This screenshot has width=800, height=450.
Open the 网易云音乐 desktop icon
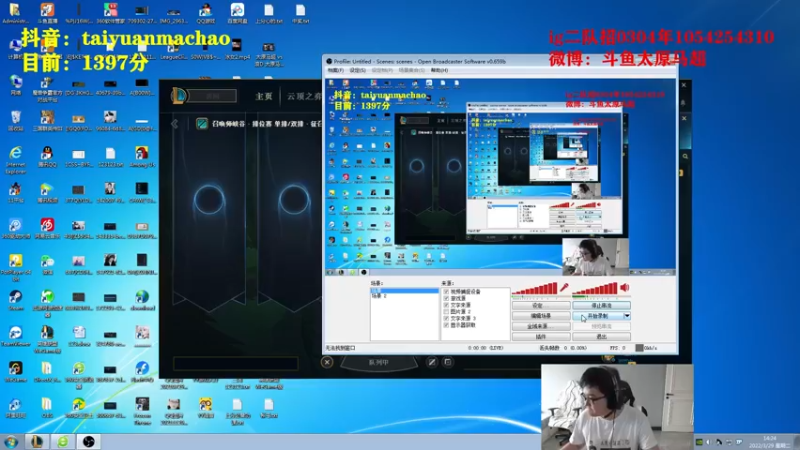pos(47,229)
